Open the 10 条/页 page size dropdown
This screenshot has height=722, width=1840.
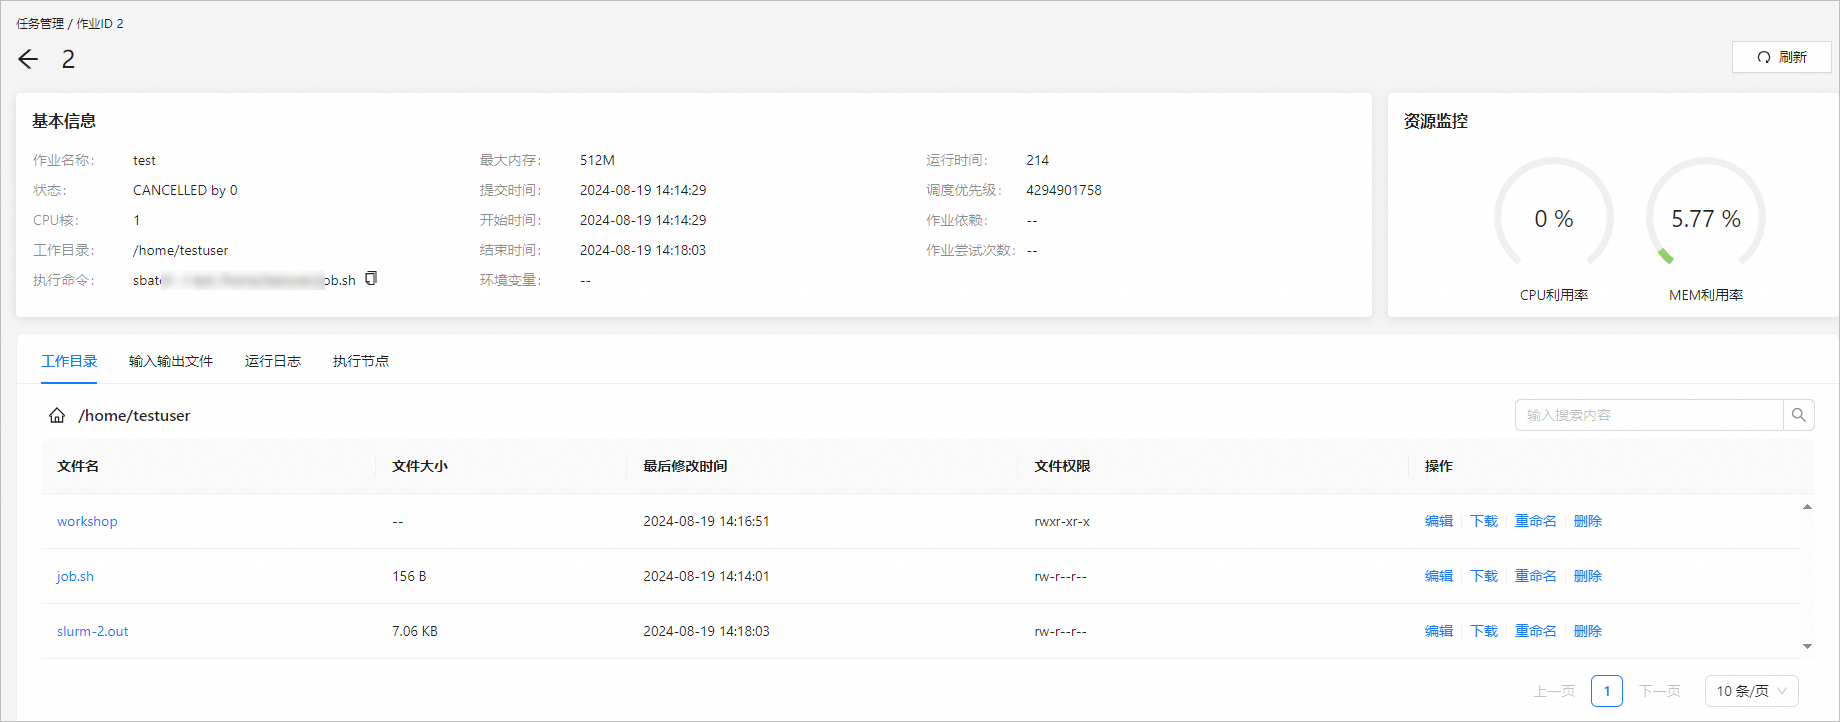pos(1752,691)
